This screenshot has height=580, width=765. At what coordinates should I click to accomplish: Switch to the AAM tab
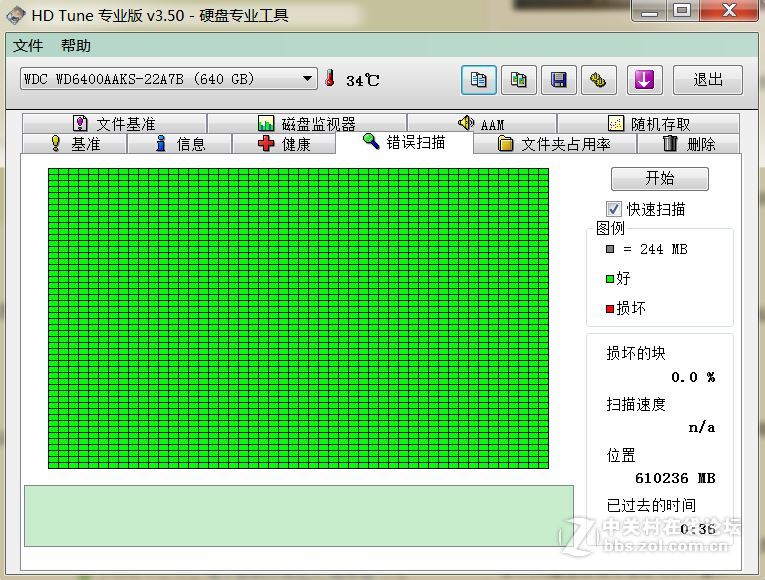point(482,123)
